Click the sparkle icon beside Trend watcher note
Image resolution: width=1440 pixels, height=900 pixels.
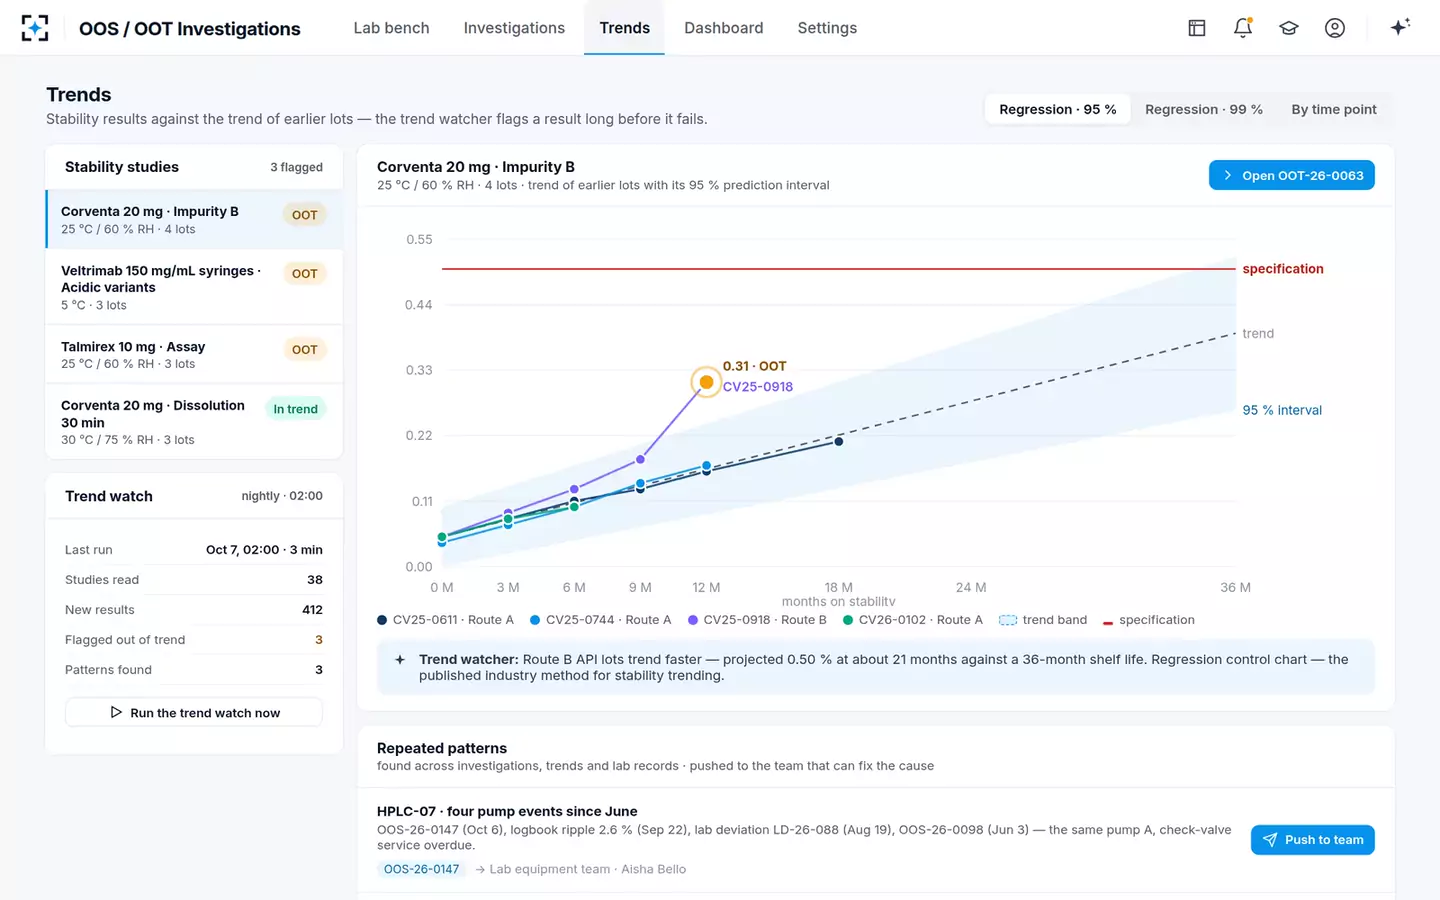click(x=400, y=660)
